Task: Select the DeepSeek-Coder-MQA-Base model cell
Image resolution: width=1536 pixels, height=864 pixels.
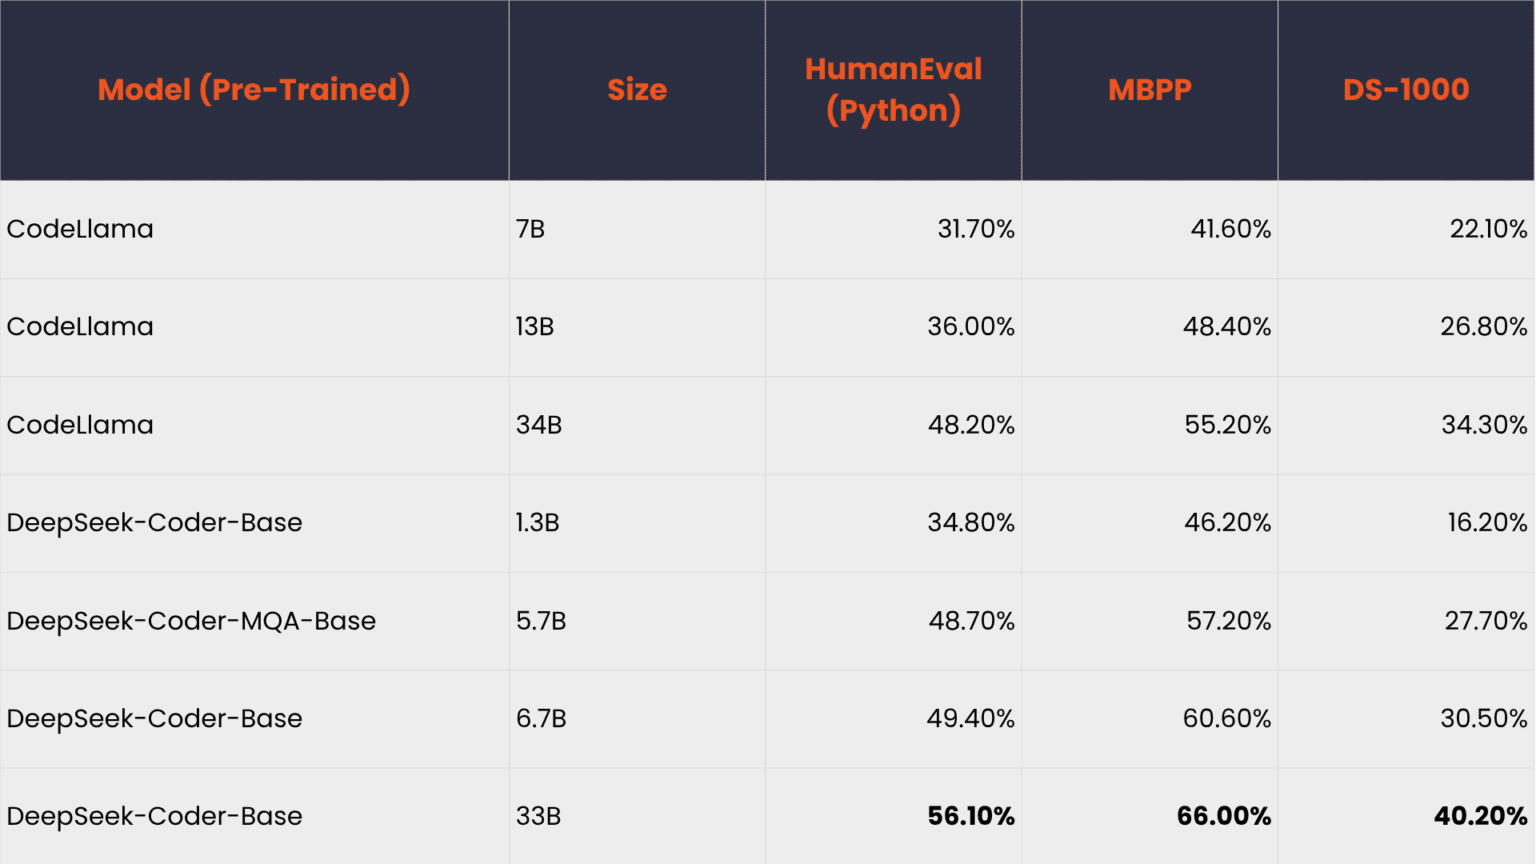Action: 191,621
